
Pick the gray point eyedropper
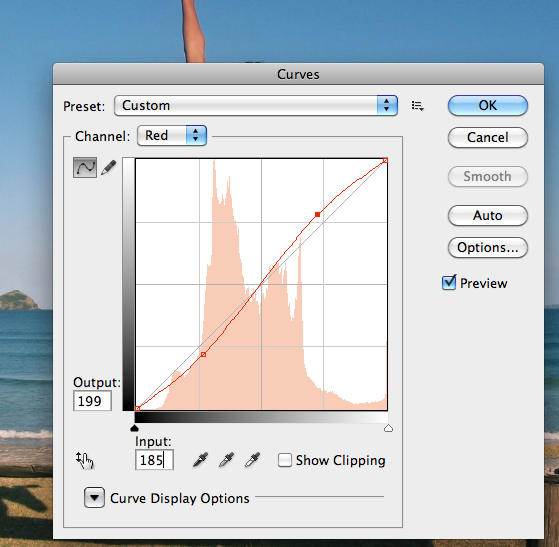(226, 460)
